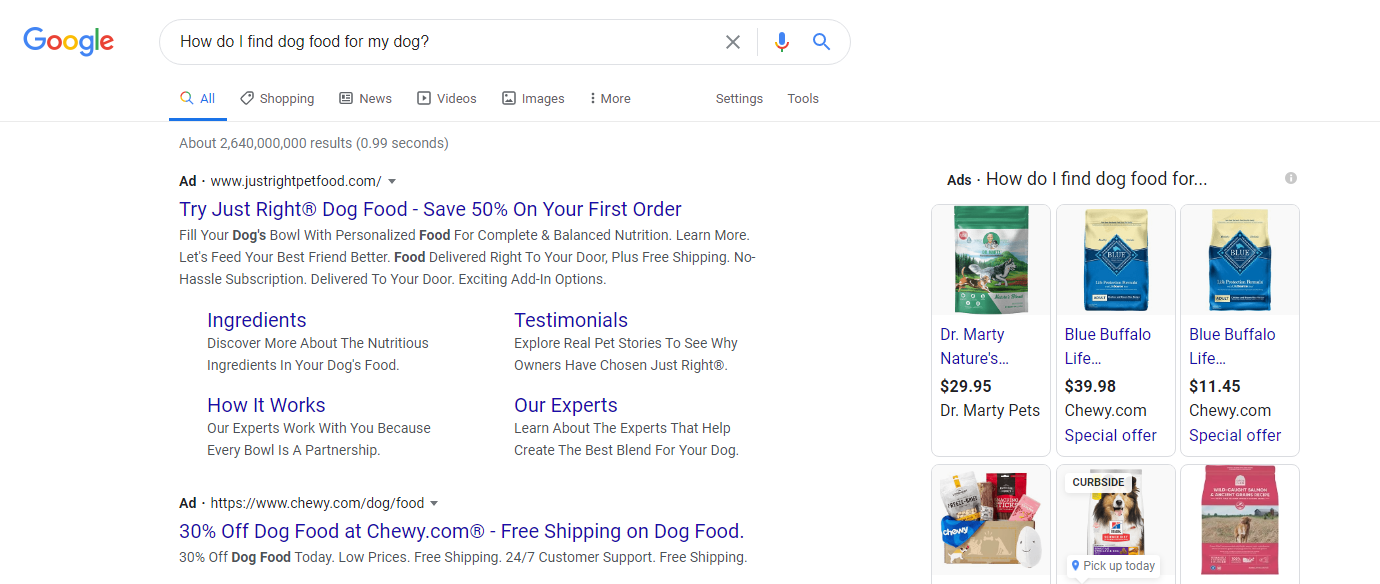Open Settings menu
This screenshot has width=1380, height=584.
click(x=739, y=99)
